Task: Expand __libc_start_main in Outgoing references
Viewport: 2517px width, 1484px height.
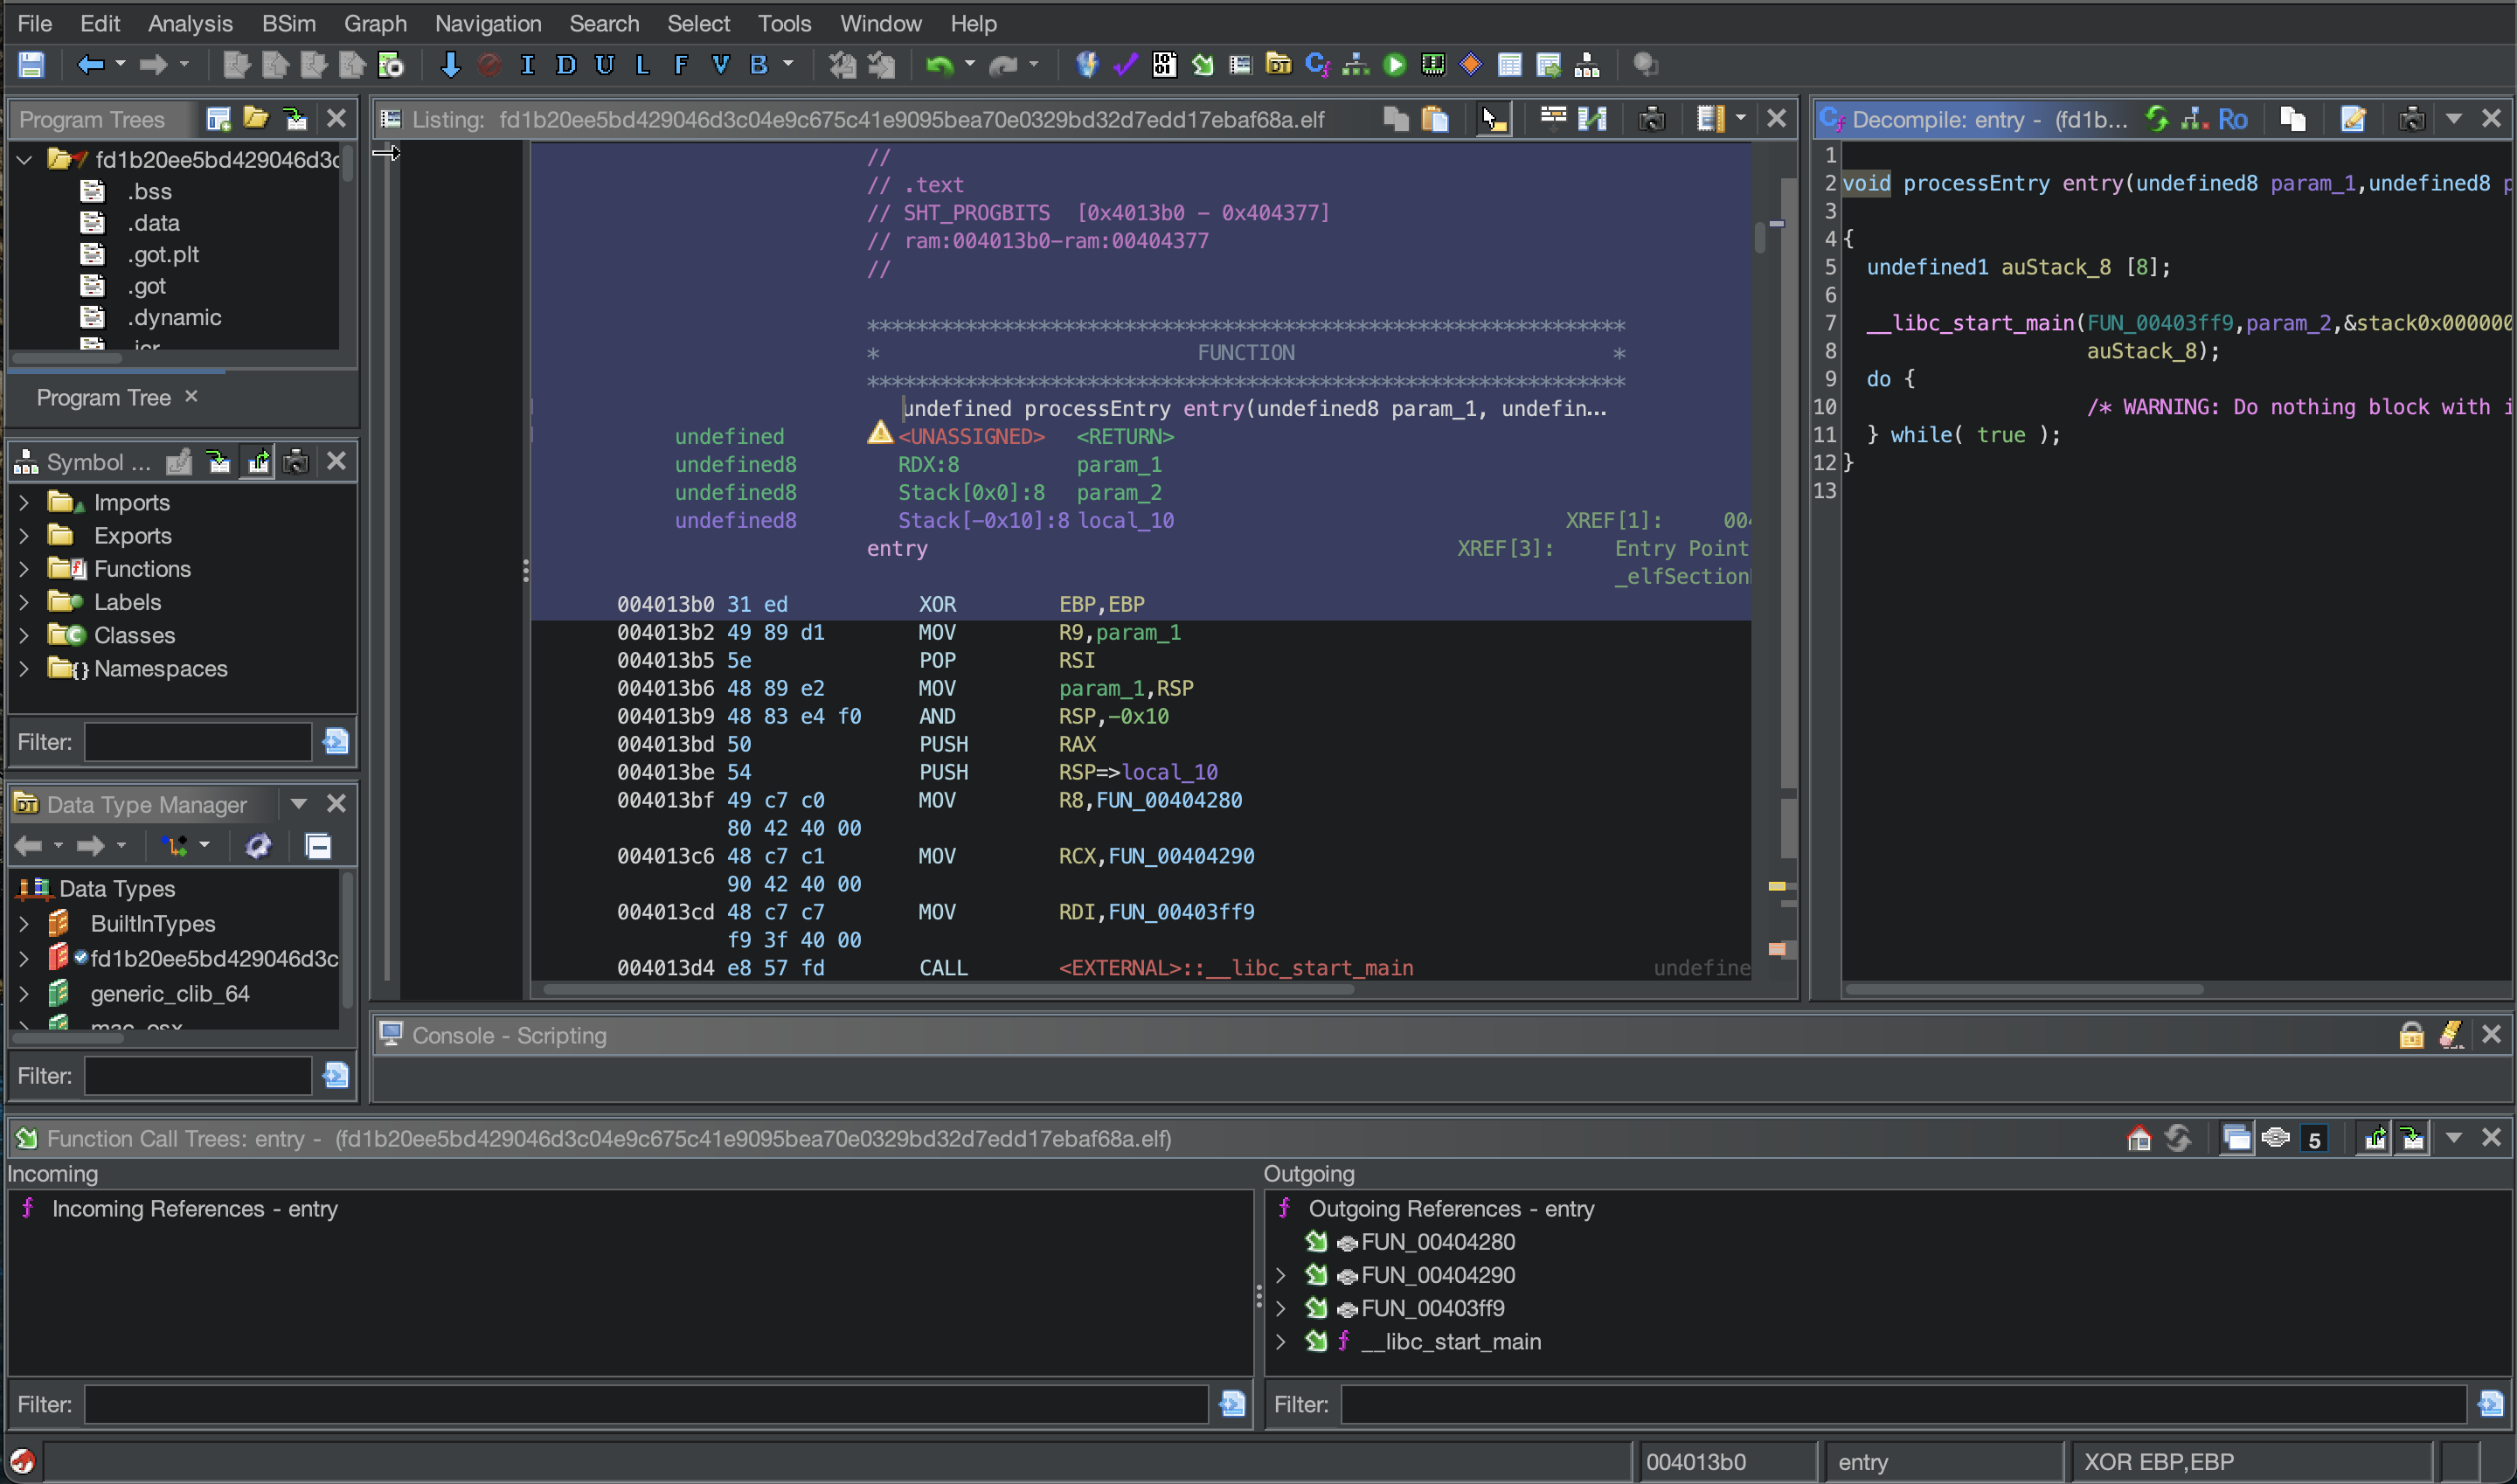Action: coord(1281,1341)
